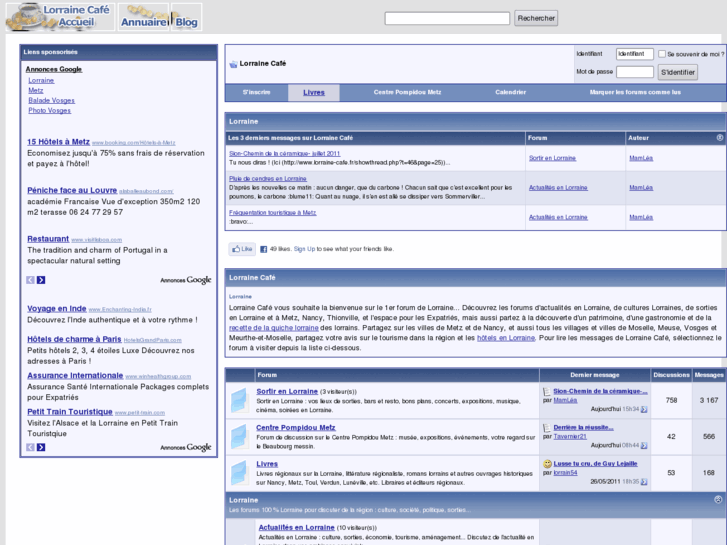Show previous ads in first Google block
The width and height of the screenshot is (727, 545).
[x=30, y=280]
